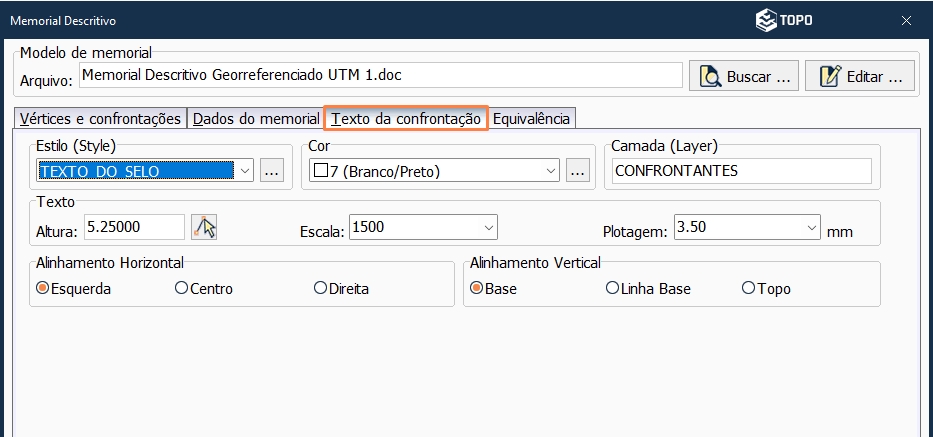Open the Plotagem dropdown list
Viewport: 933px width, 437px height.
(811, 227)
